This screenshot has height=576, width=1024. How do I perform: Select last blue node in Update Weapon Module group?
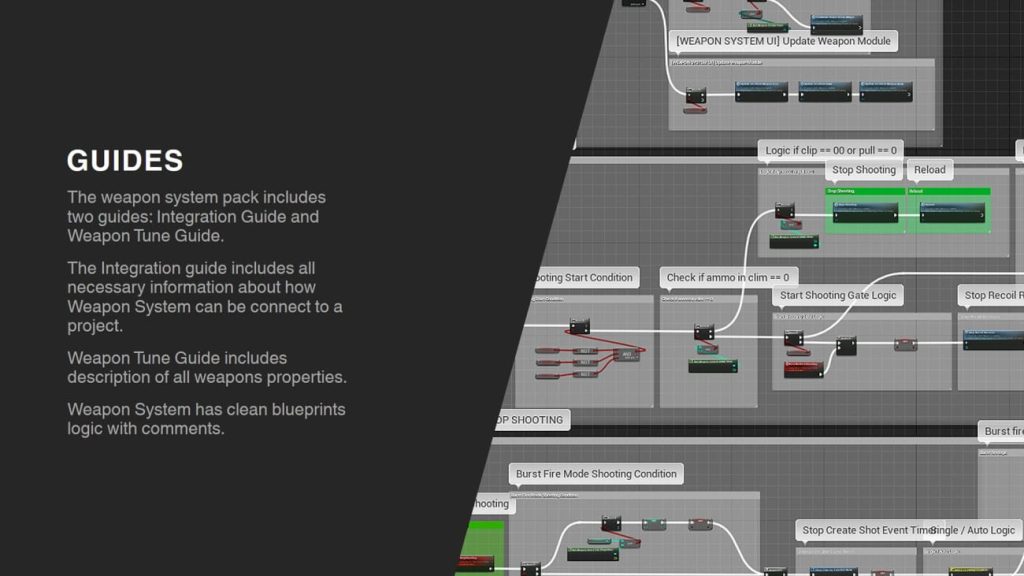click(x=885, y=92)
